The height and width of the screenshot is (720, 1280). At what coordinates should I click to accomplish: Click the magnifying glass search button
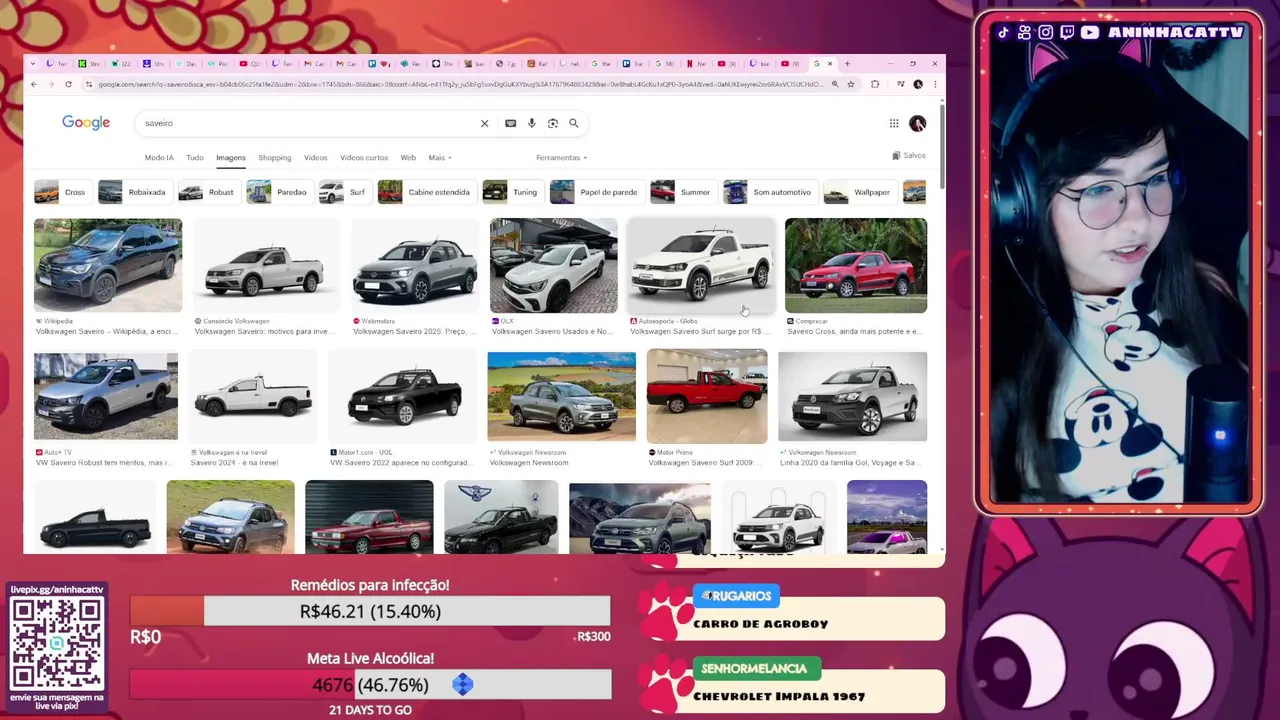pyautogui.click(x=574, y=123)
